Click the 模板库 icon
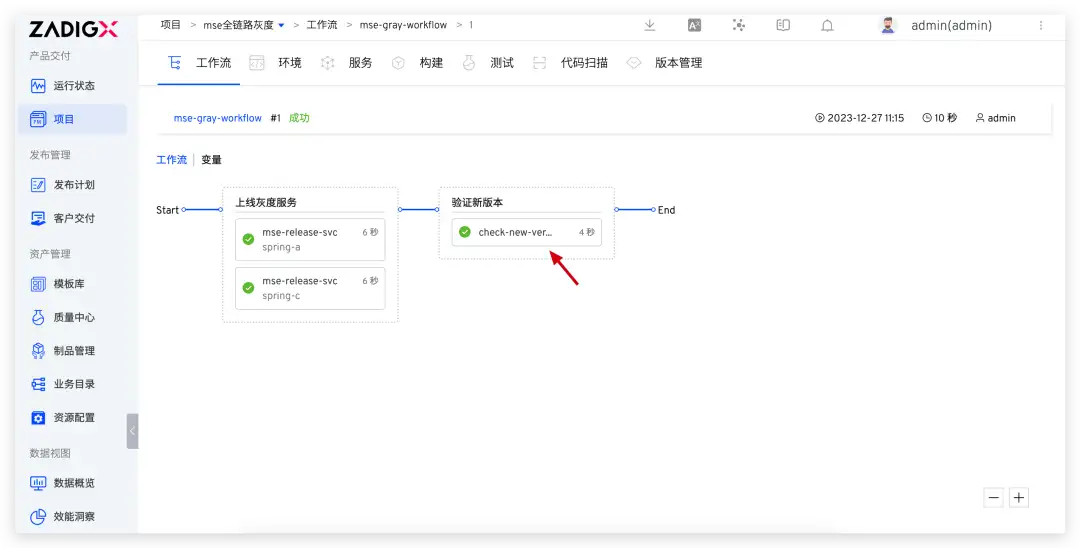This screenshot has width=1080, height=548. (39, 284)
